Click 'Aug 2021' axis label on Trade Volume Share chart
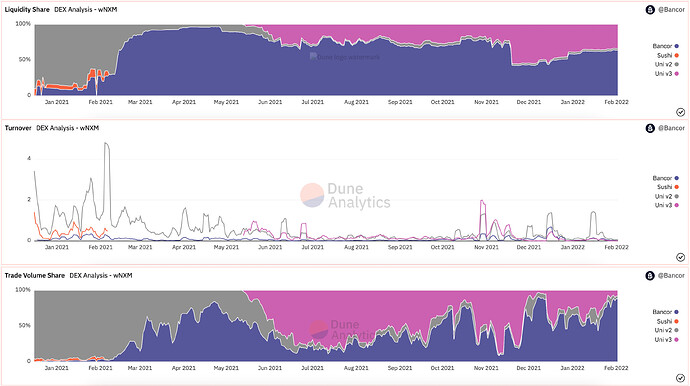The image size is (690, 386). (x=356, y=368)
